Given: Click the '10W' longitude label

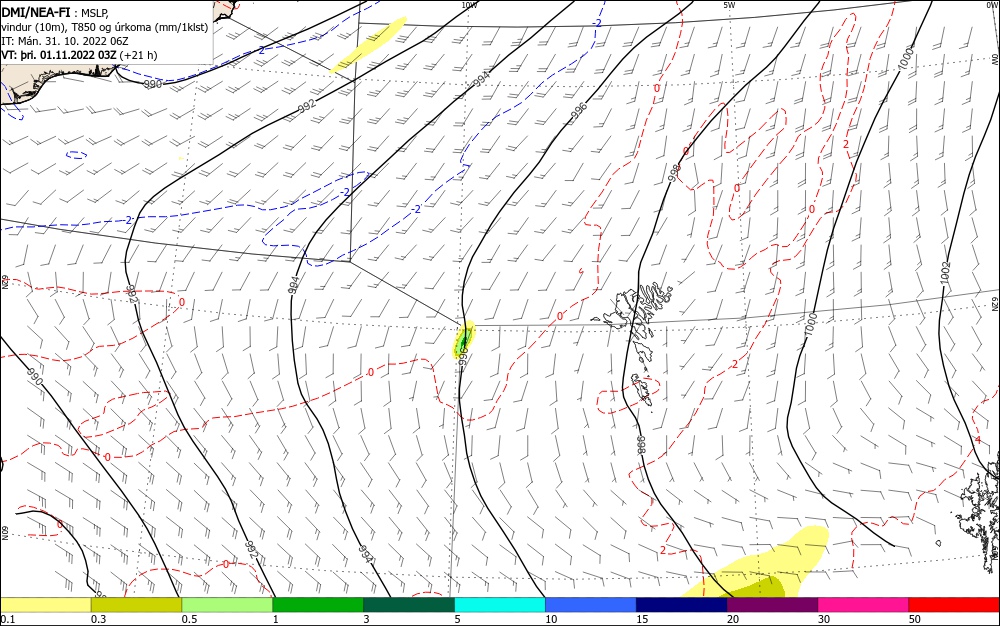Looking at the screenshot, I should pyautogui.click(x=469, y=5).
